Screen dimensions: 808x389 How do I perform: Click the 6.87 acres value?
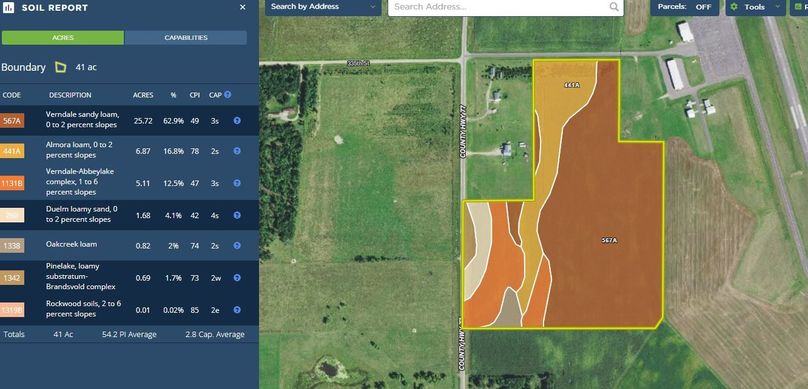143,151
